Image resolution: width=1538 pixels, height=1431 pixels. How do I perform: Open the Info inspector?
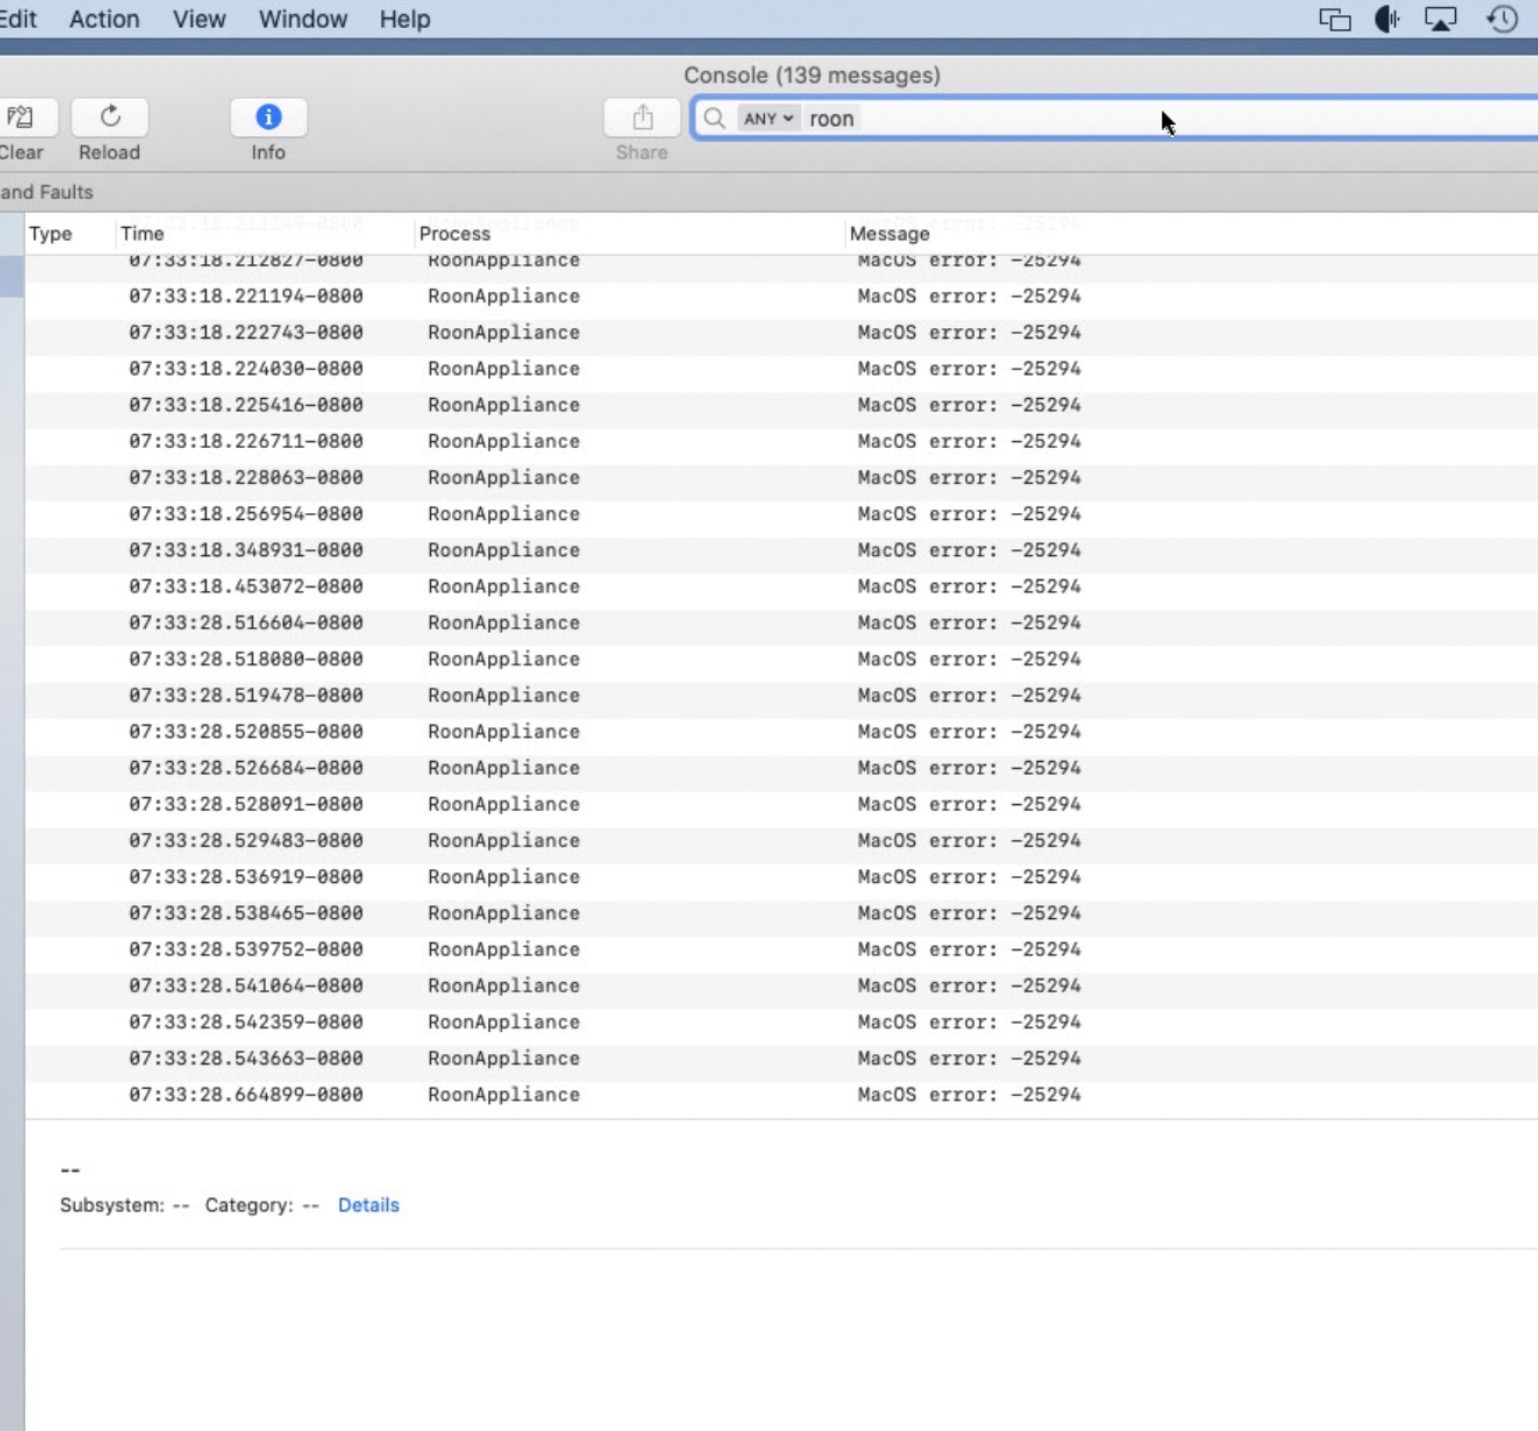tap(268, 118)
